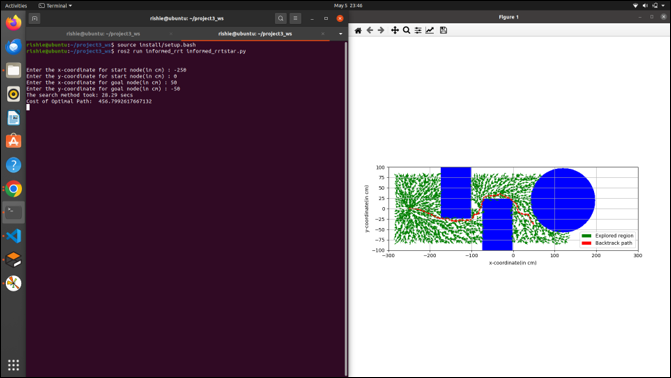This screenshot has width=671, height=378.
Task: Click the Backtrack path legend entry
Action: pos(607,243)
